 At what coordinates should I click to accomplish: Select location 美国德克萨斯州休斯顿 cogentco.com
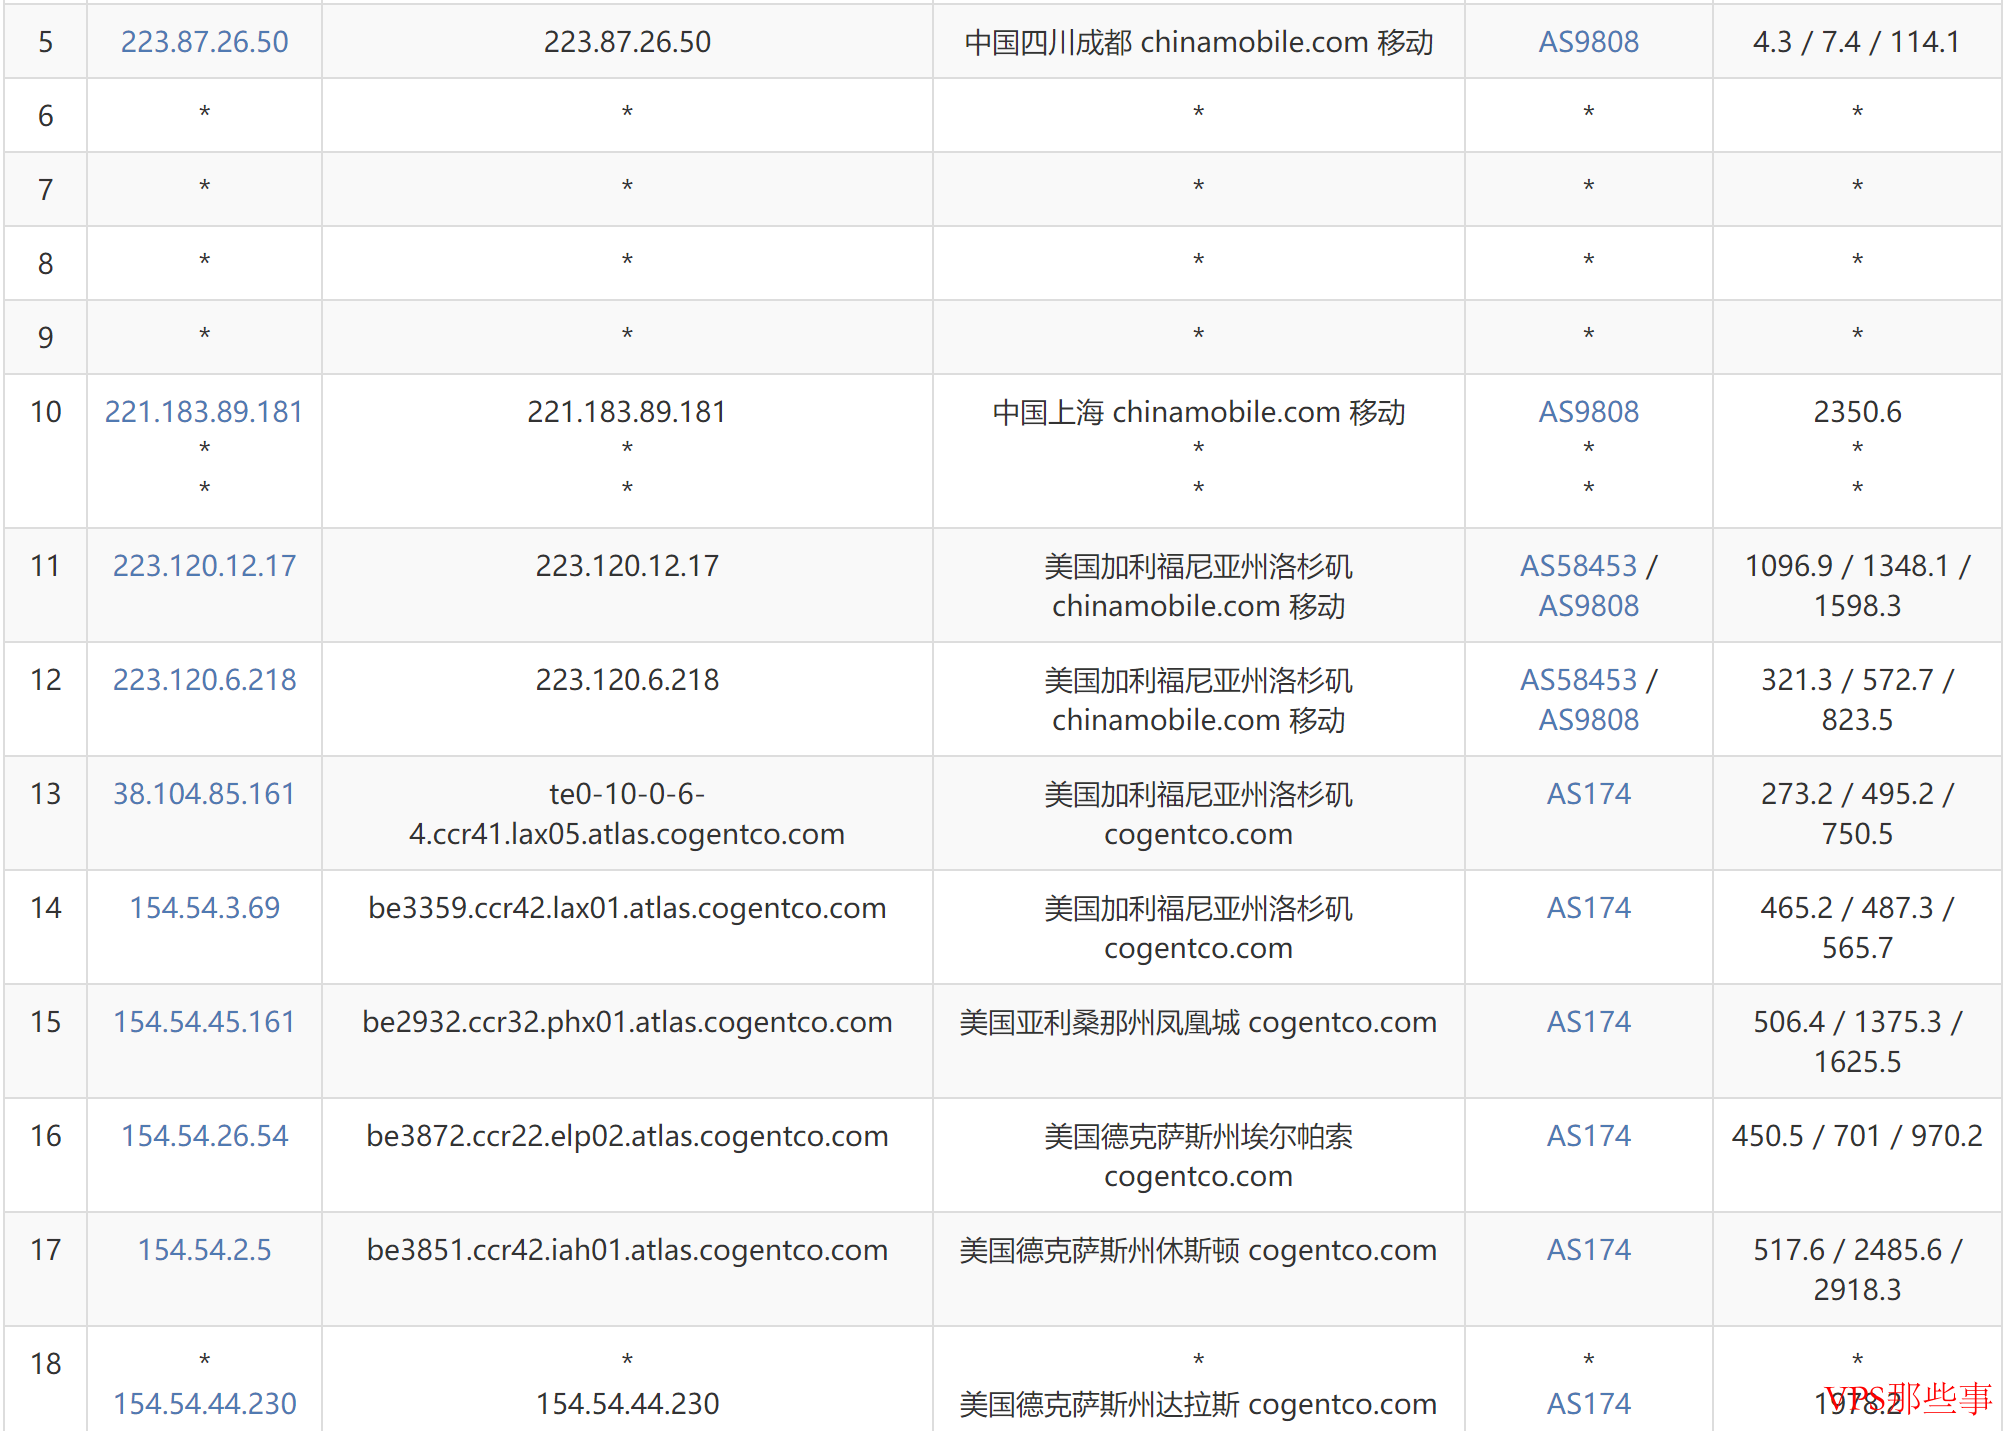[1198, 1250]
